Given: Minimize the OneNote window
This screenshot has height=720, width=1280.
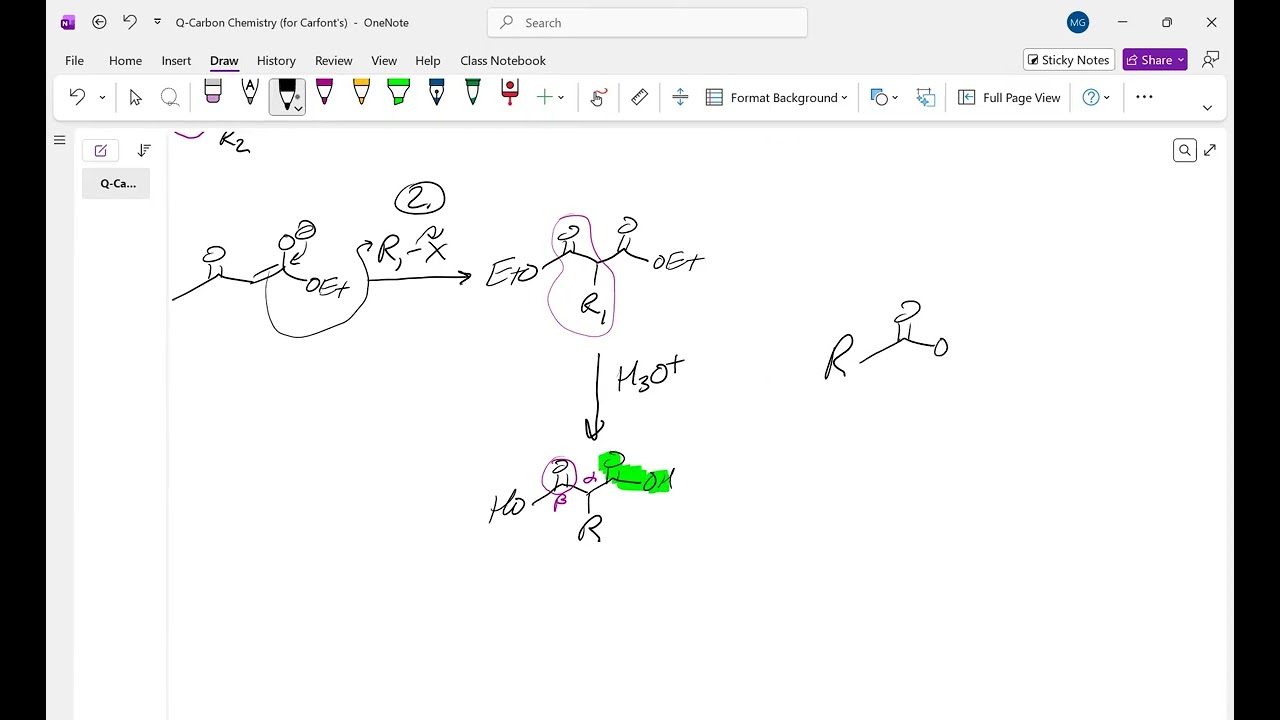Looking at the screenshot, I should (x=1122, y=22).
